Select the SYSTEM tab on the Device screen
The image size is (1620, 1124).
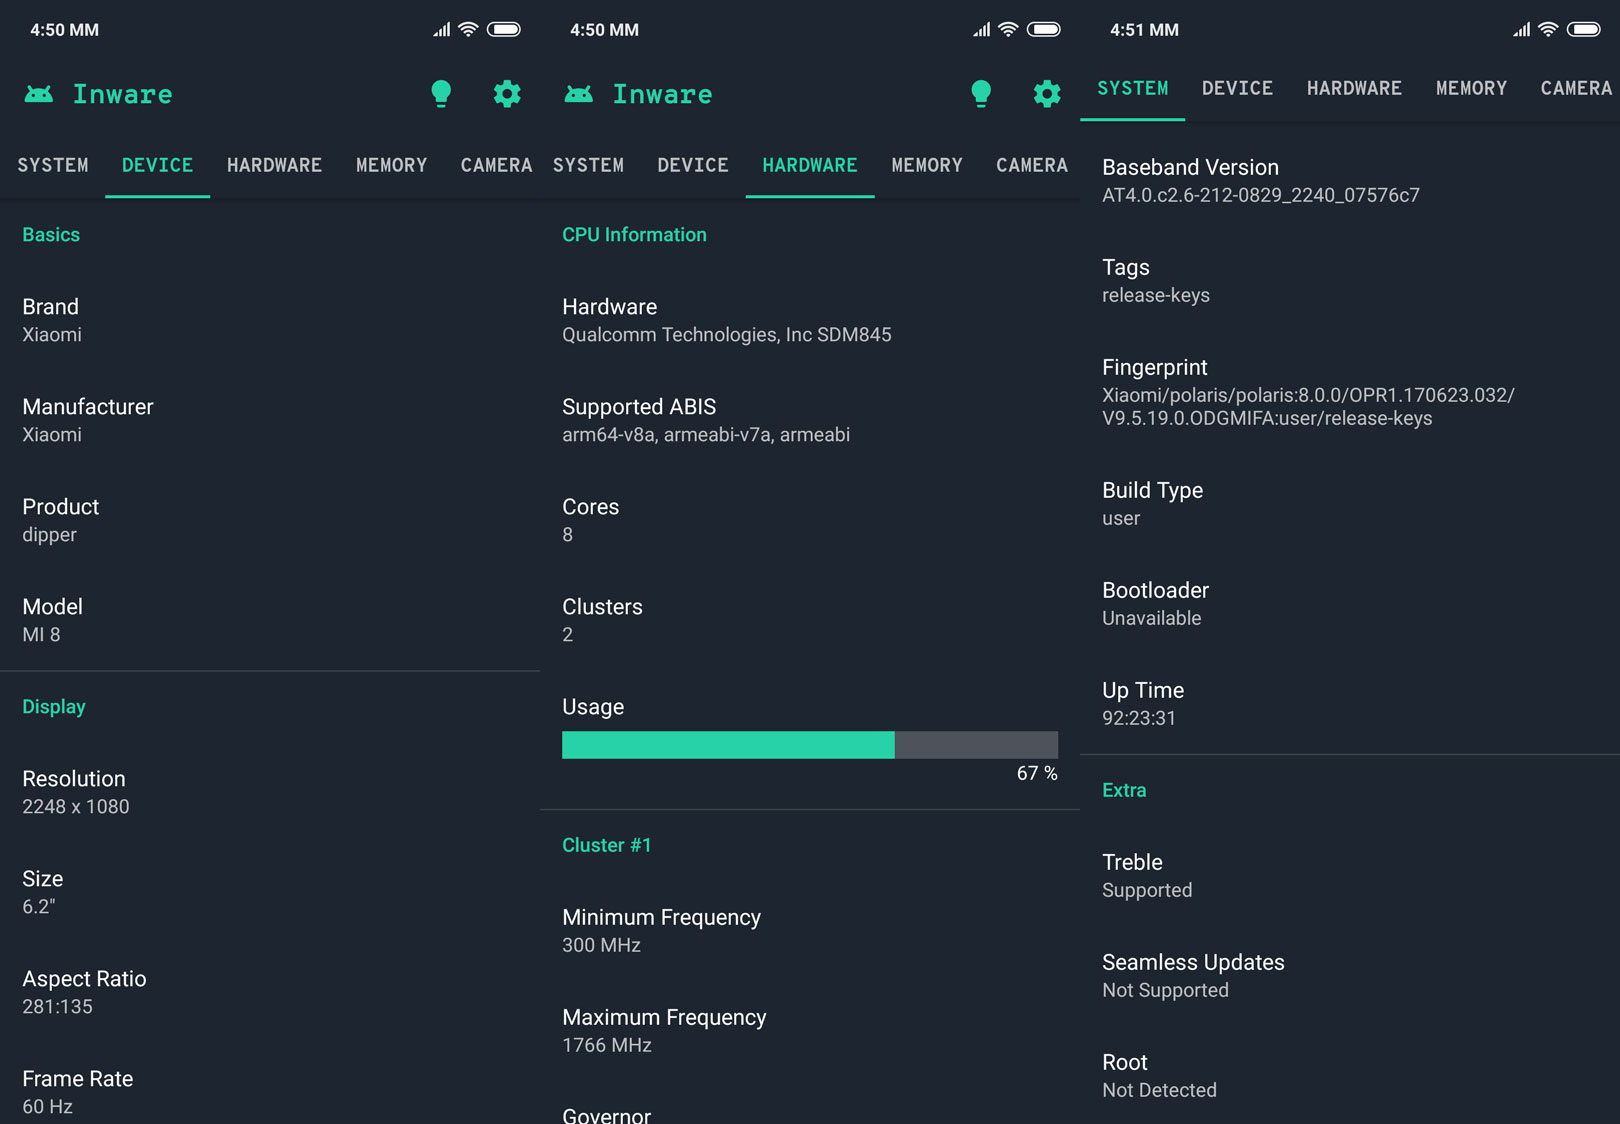pyautogui.click(x=53, y=165)
